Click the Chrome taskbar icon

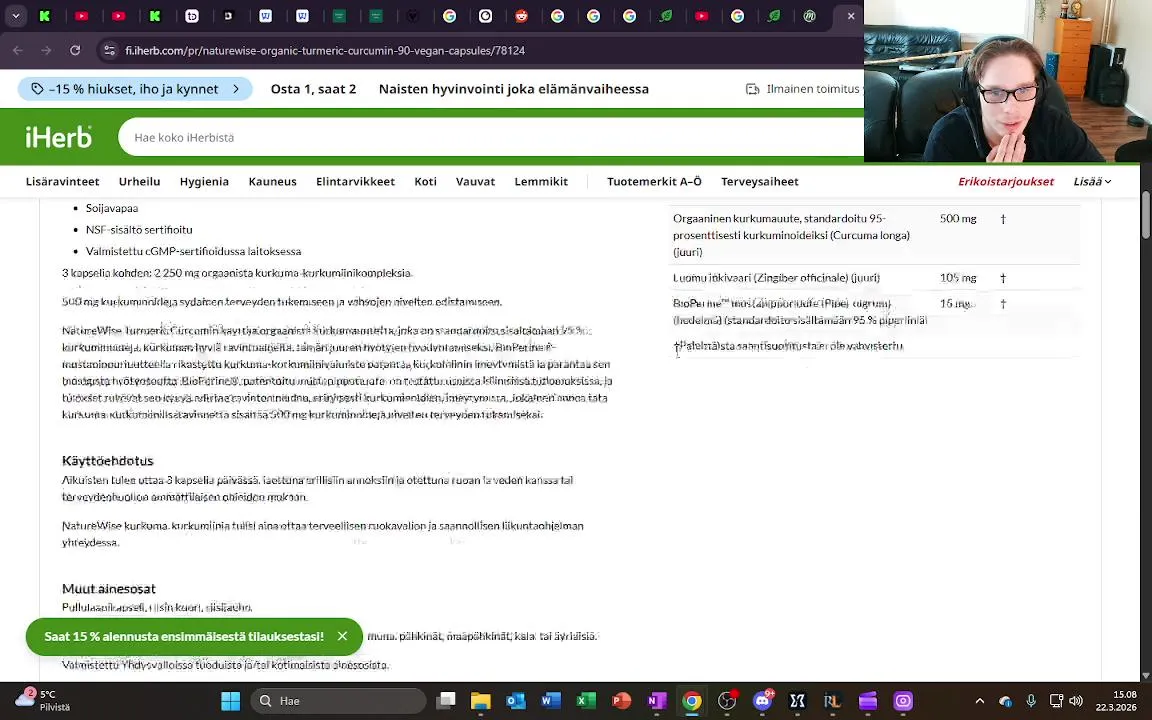pyautogui.click(x=692, y=701)
